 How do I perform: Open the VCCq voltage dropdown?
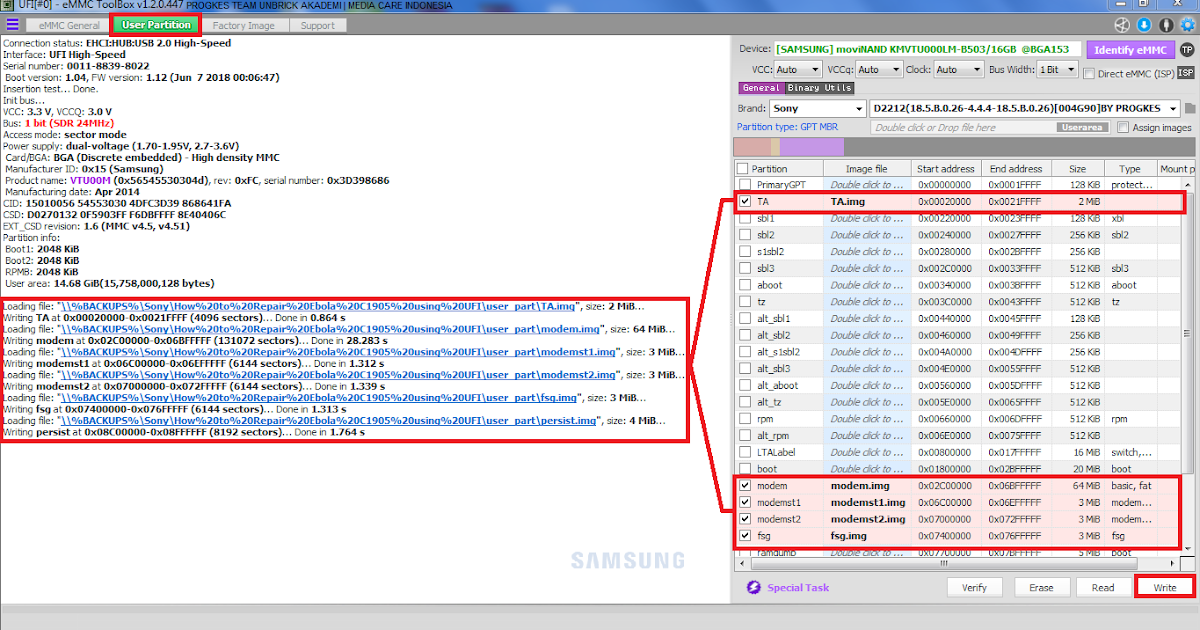[x=880, y=70]
